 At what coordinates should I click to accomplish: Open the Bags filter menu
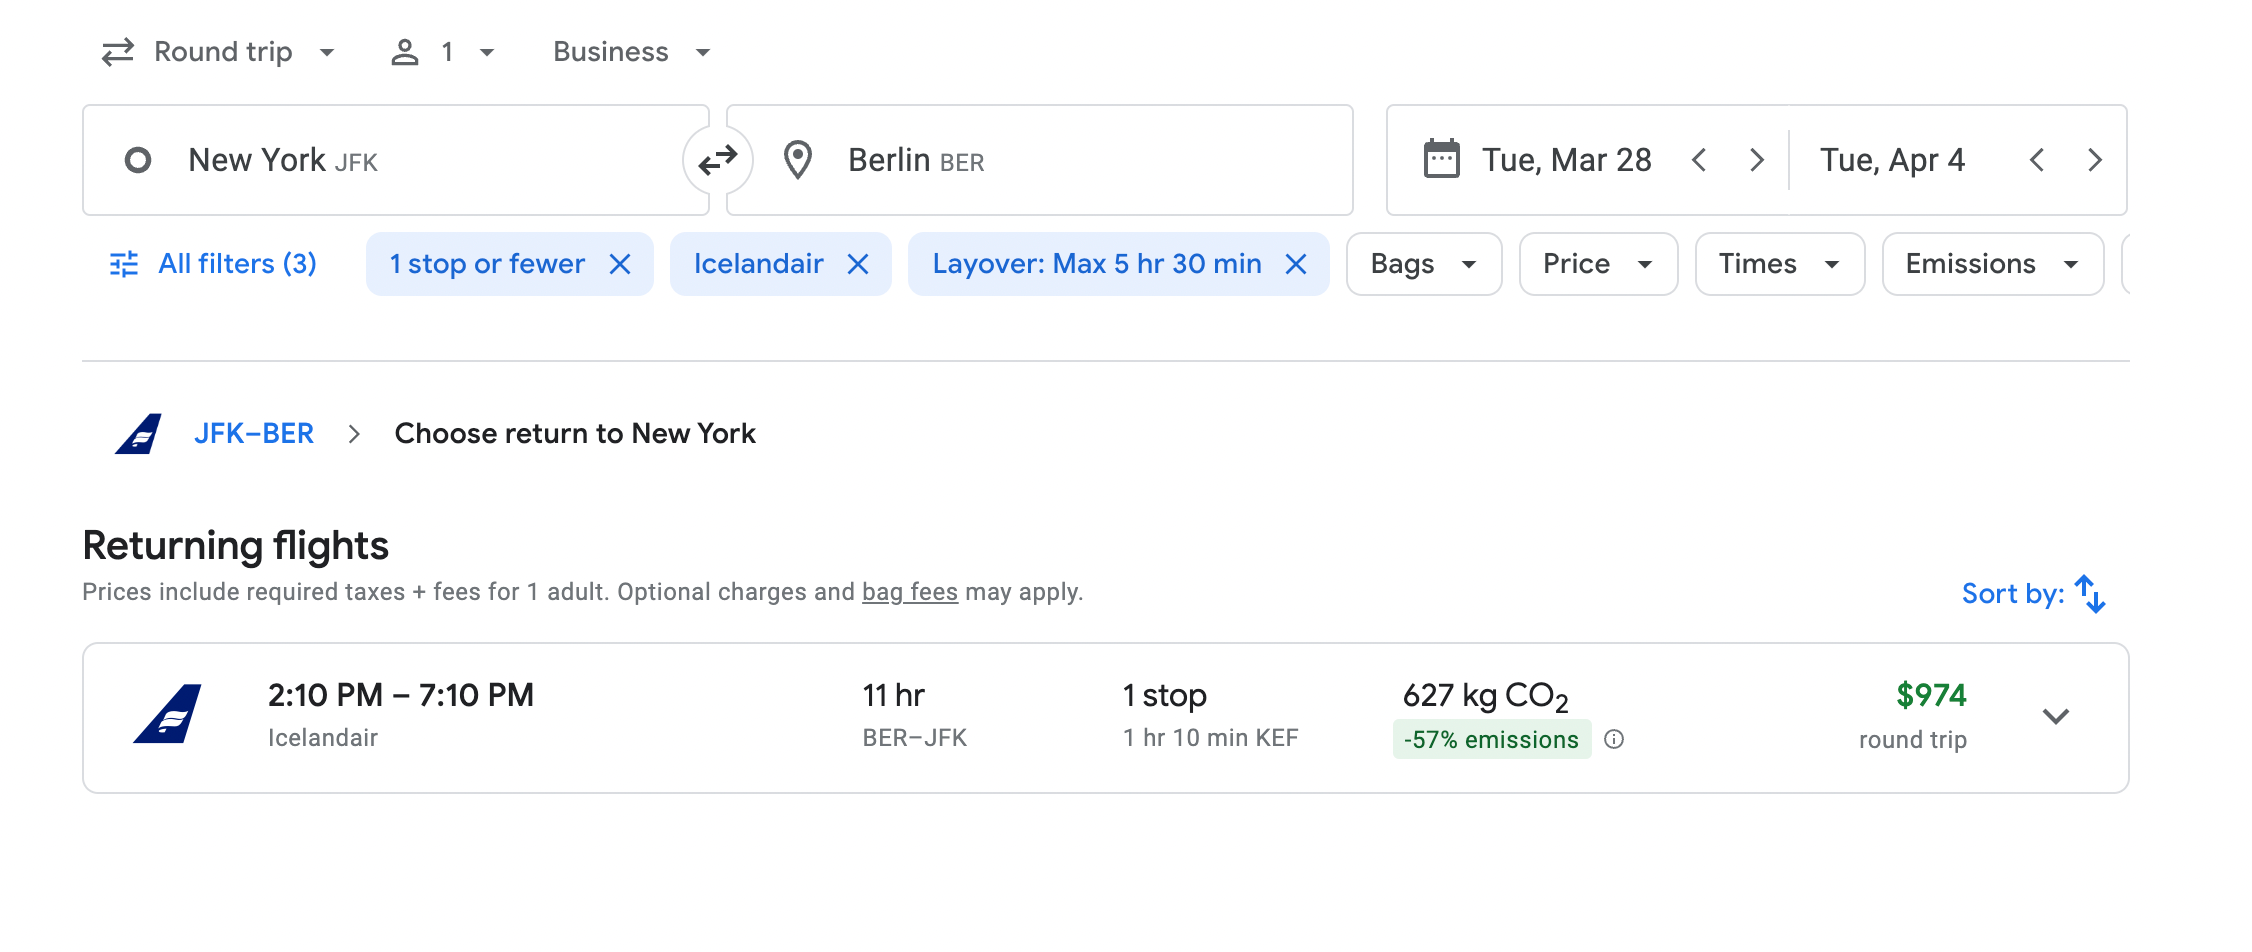click(1423, 264)
